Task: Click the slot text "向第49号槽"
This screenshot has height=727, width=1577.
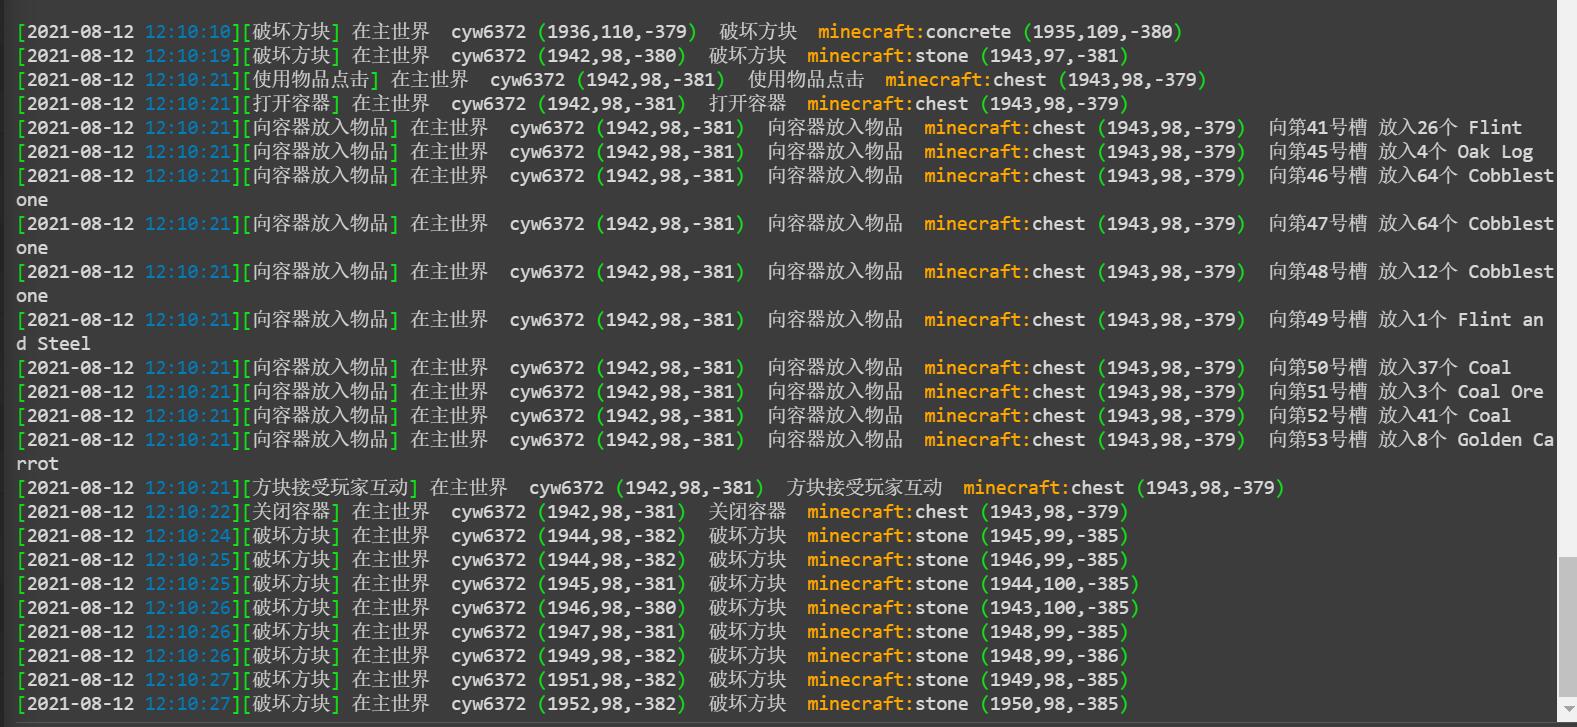Action: point(1317,320)
